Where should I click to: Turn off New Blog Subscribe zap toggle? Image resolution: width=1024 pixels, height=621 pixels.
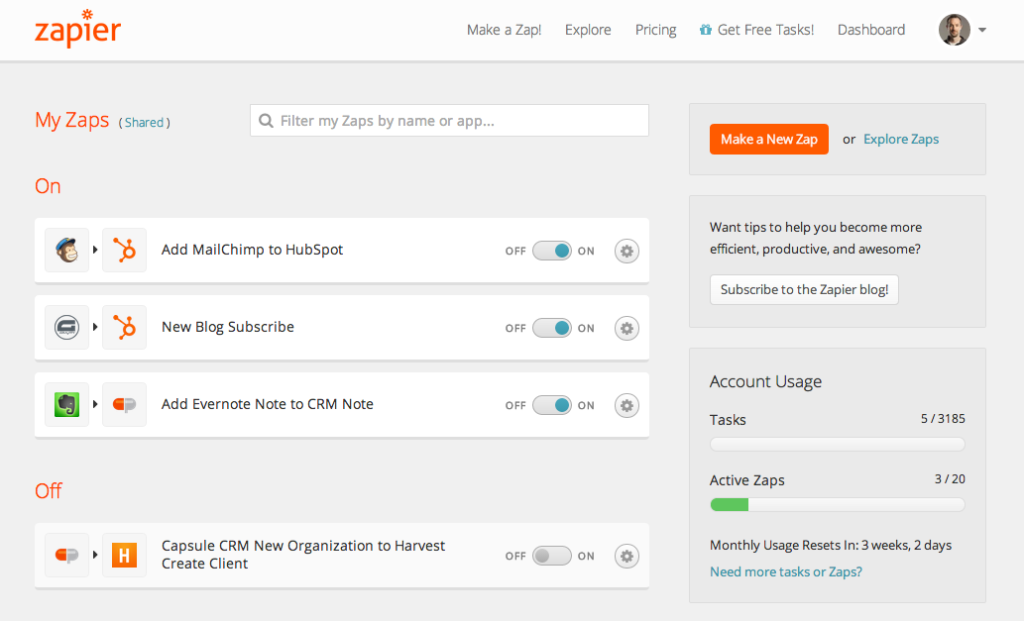552,328
